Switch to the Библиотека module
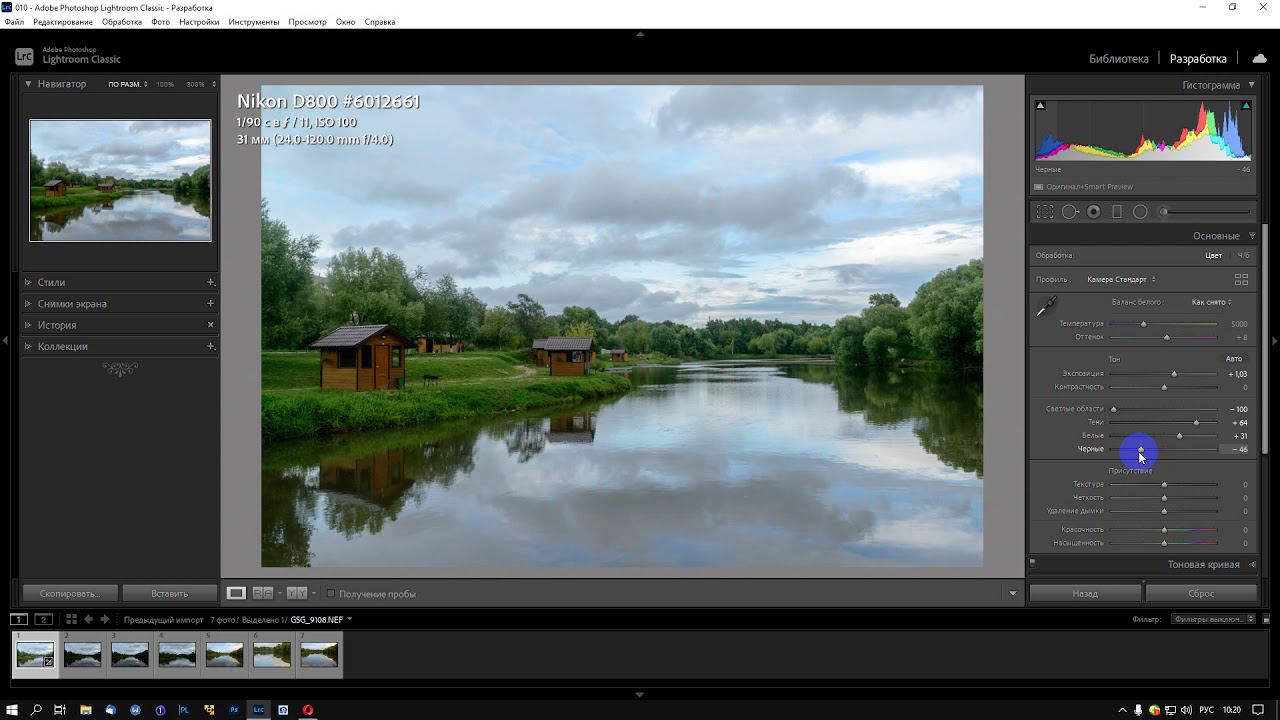 pos(1119,59)
